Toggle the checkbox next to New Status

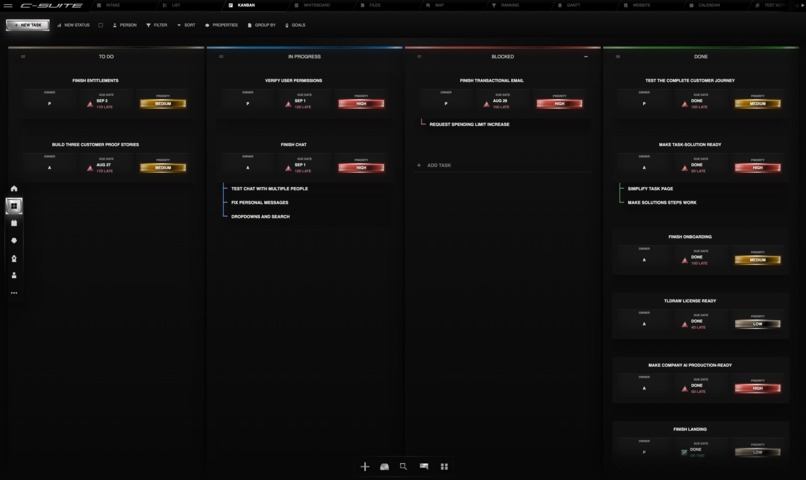click(101, 25)
